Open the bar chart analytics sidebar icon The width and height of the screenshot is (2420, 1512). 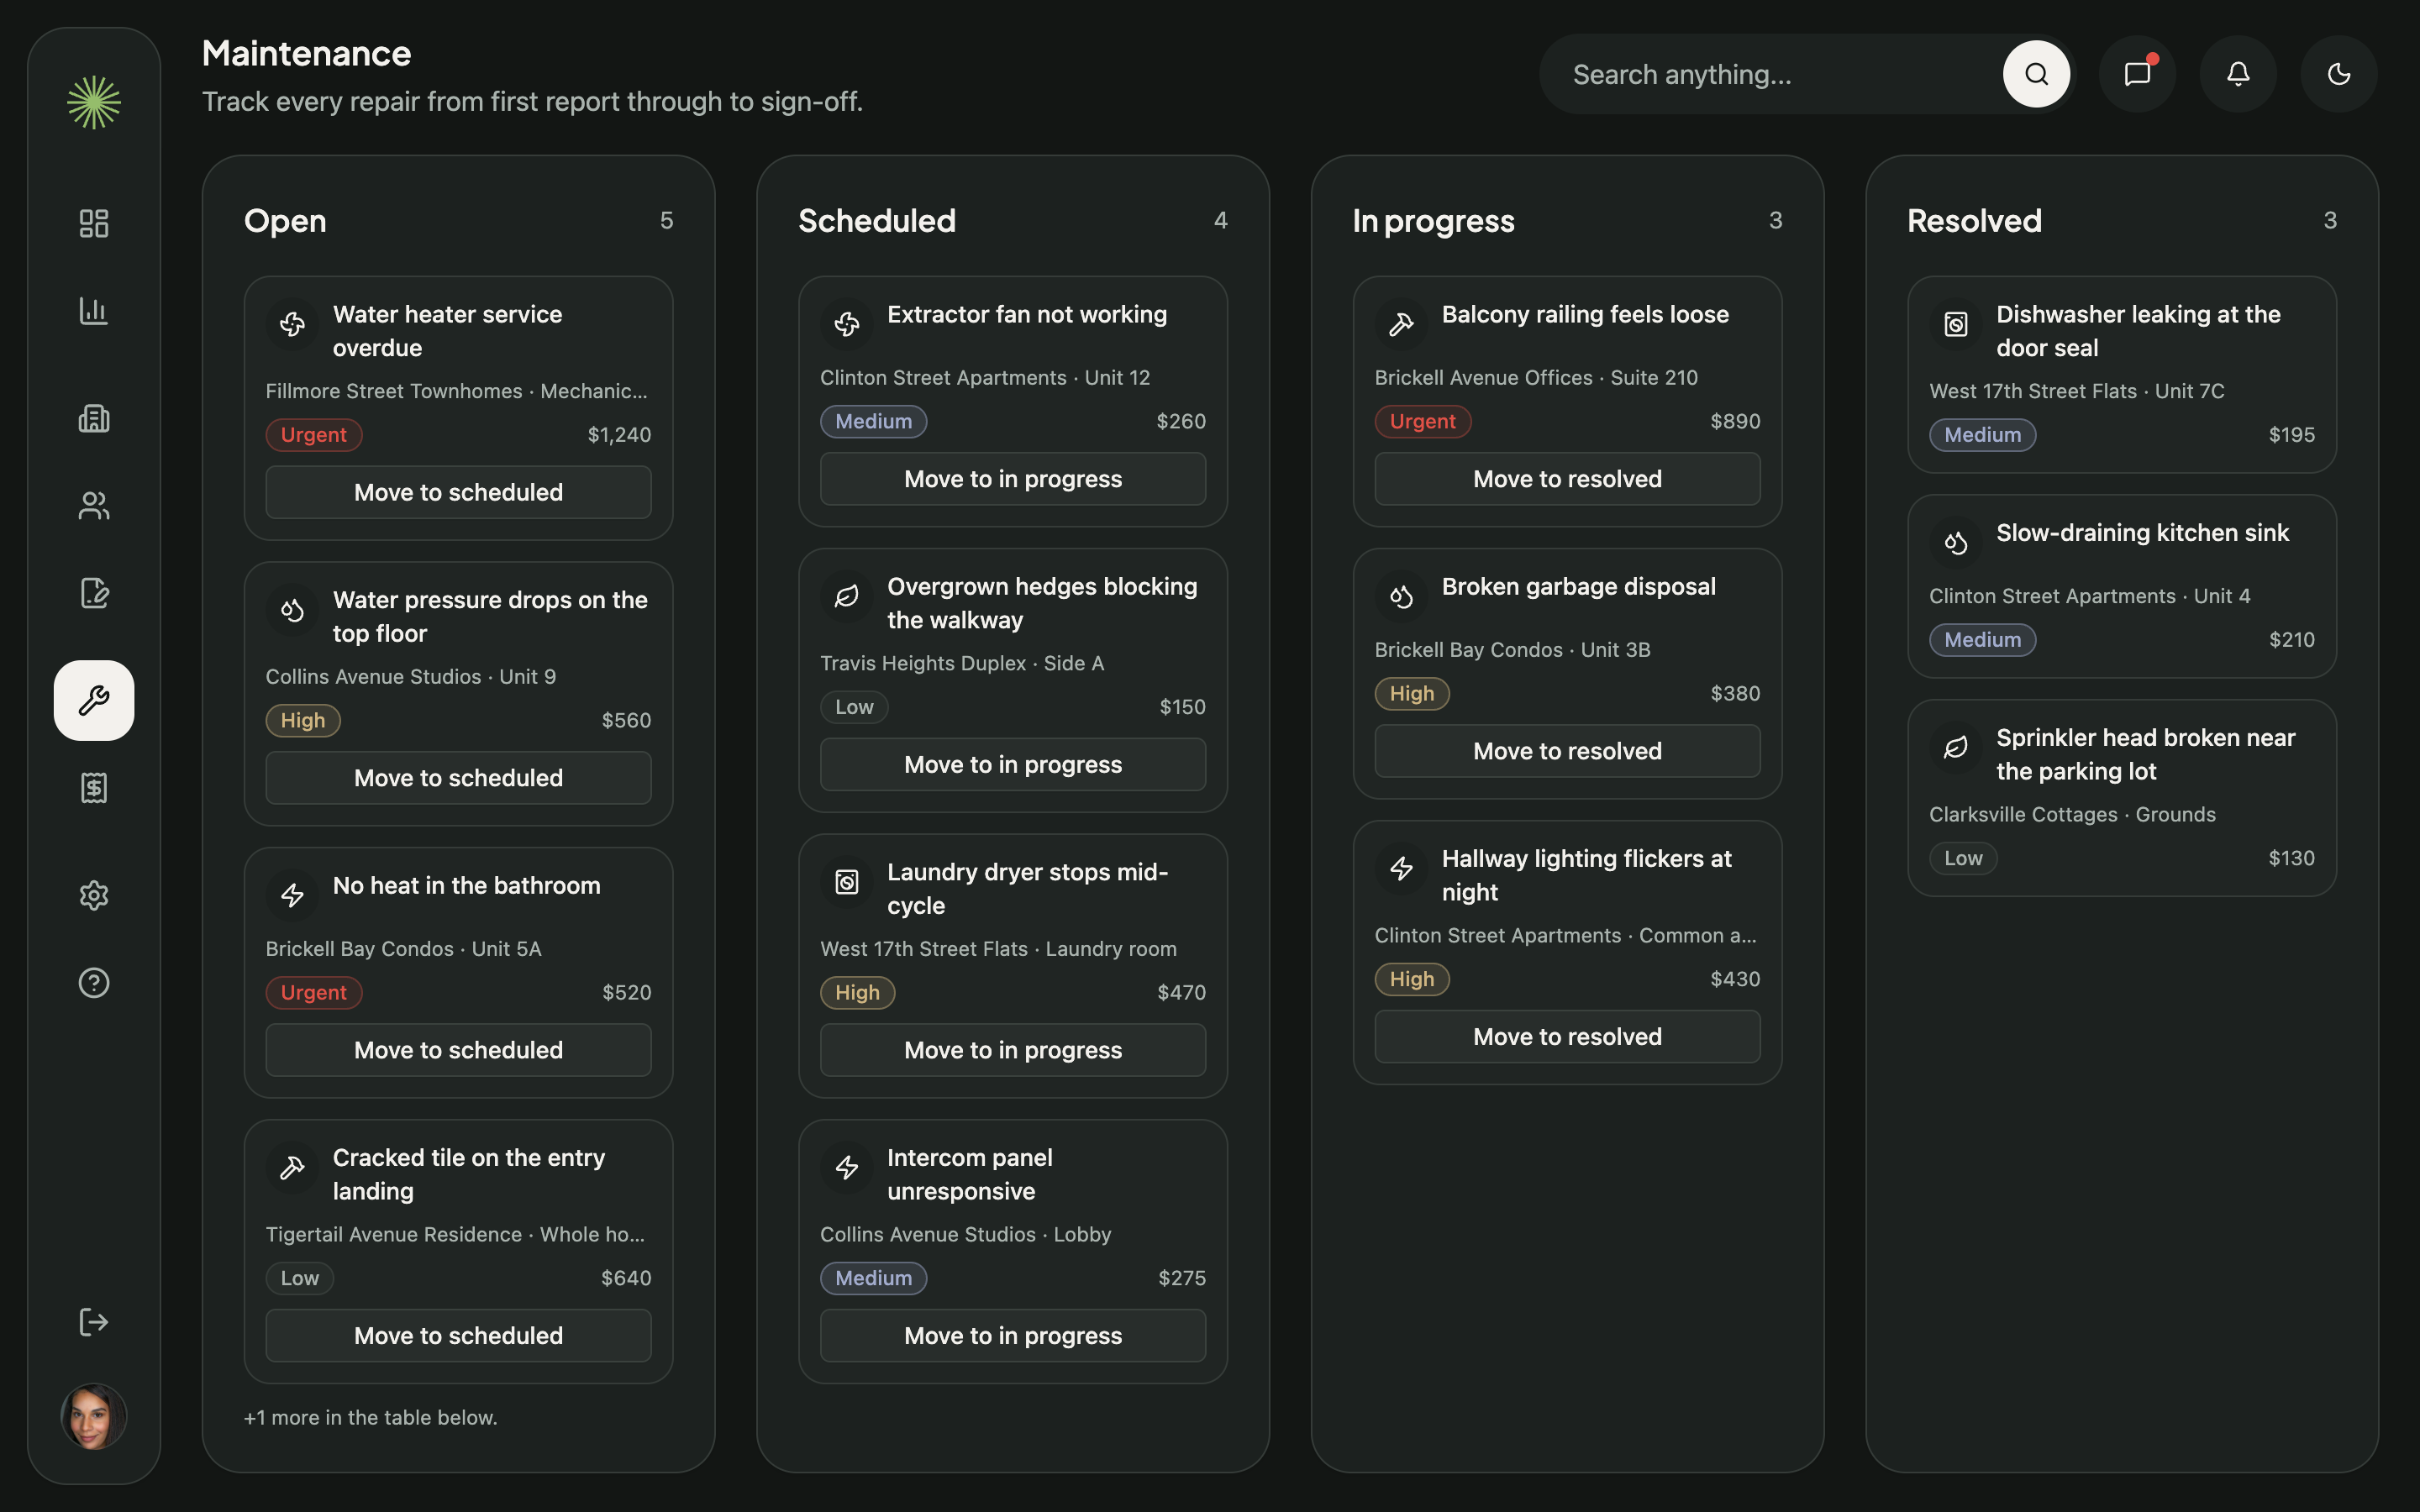pyautogui.click(x=94, y=311)
